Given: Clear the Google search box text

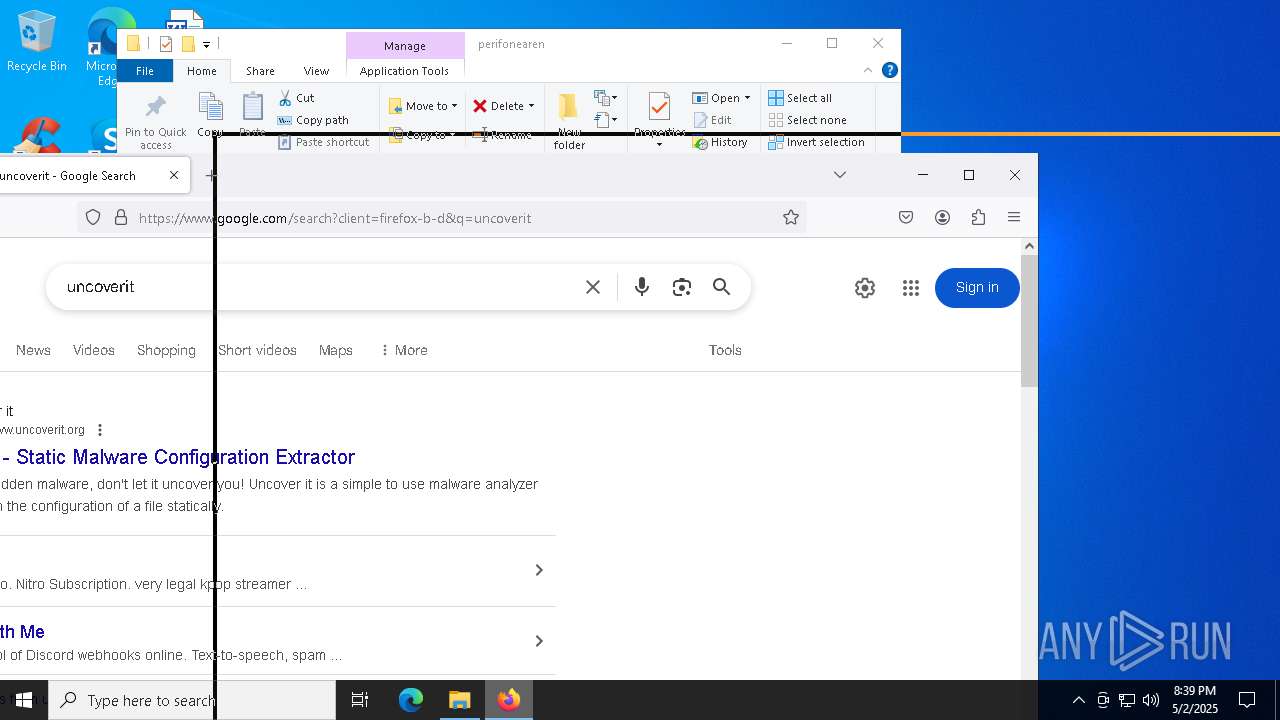Looking at the screenshot, I should pyautogui.click(x=593, y=287).
